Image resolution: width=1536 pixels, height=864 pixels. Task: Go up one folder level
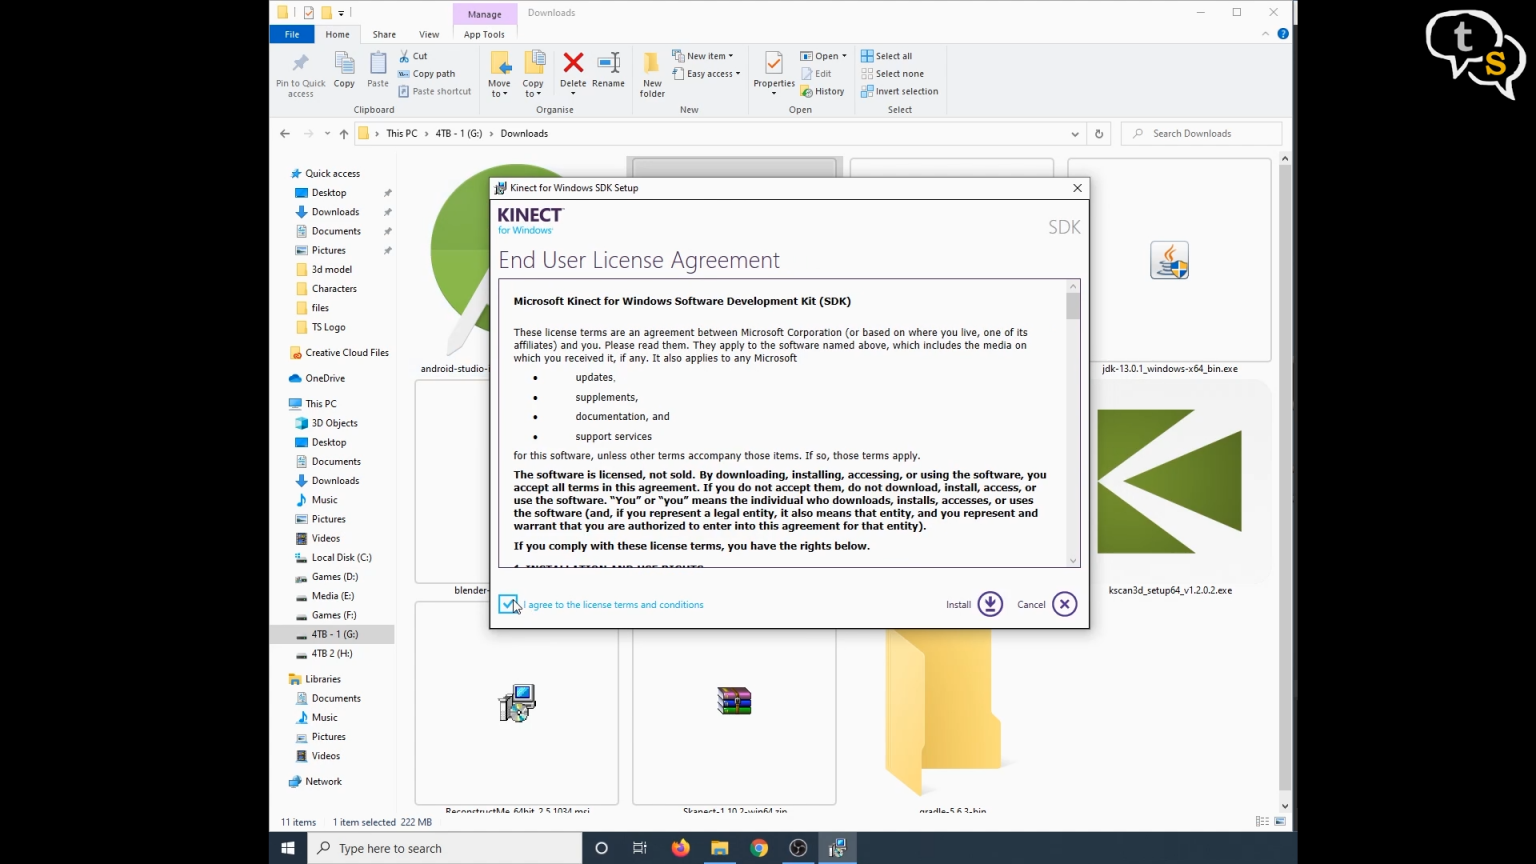(344, 133)
